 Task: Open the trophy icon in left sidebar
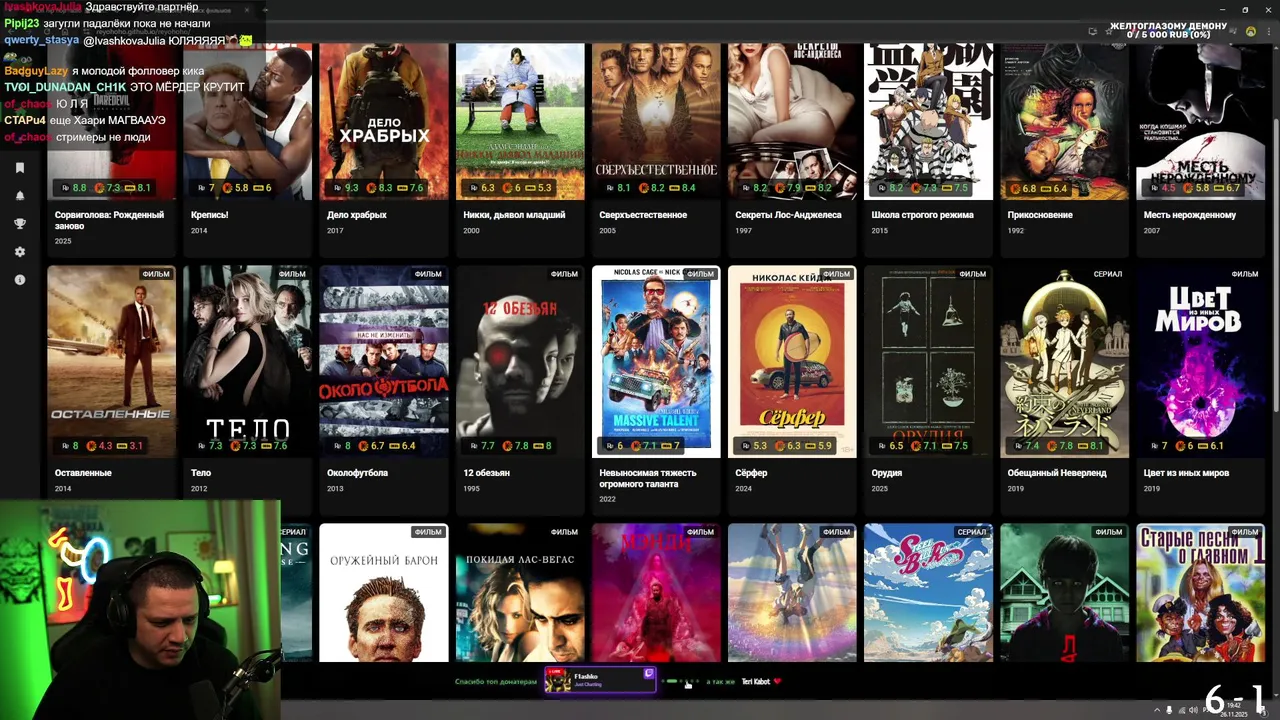pyautogui.click(x=19, y=224)
